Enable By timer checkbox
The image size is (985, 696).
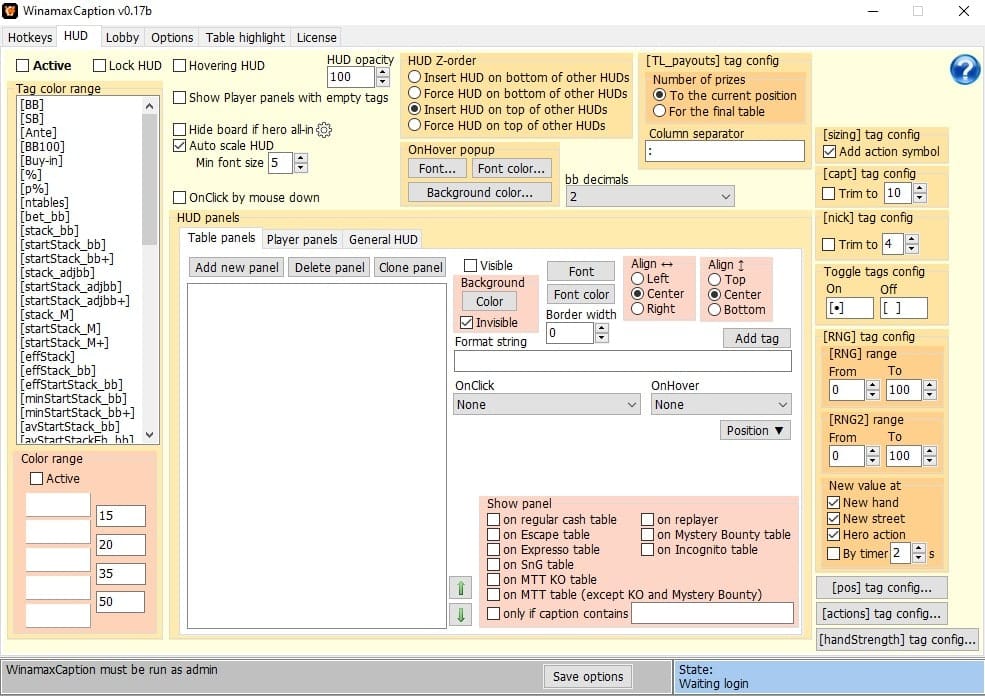coord(834,554)
